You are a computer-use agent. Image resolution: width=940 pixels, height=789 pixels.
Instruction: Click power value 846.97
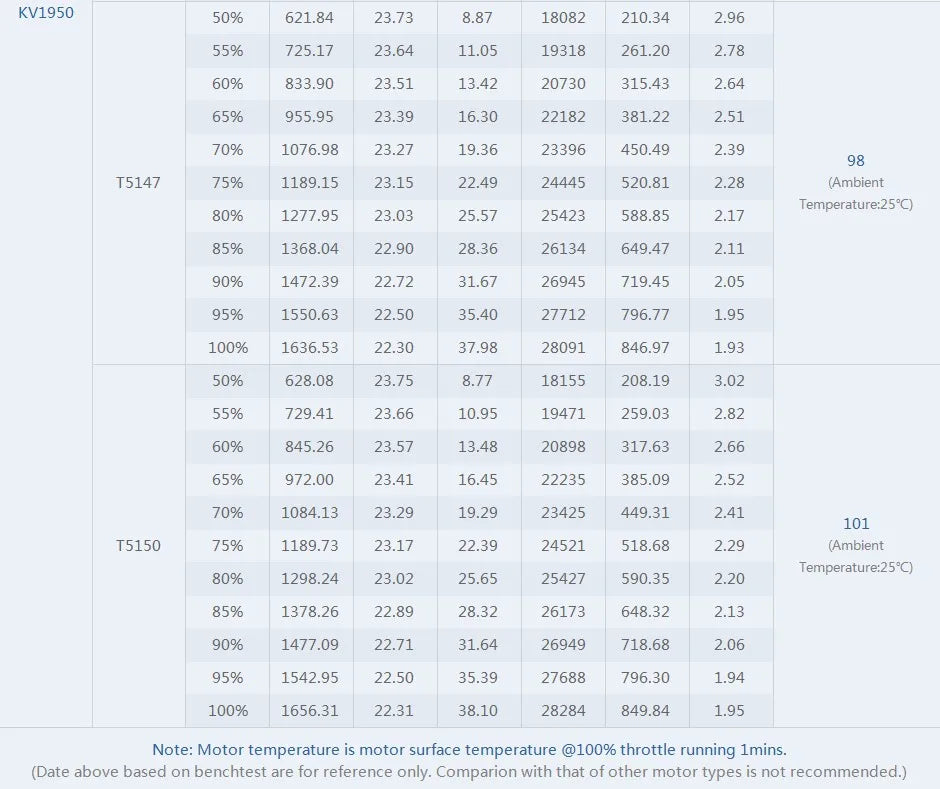645,348
